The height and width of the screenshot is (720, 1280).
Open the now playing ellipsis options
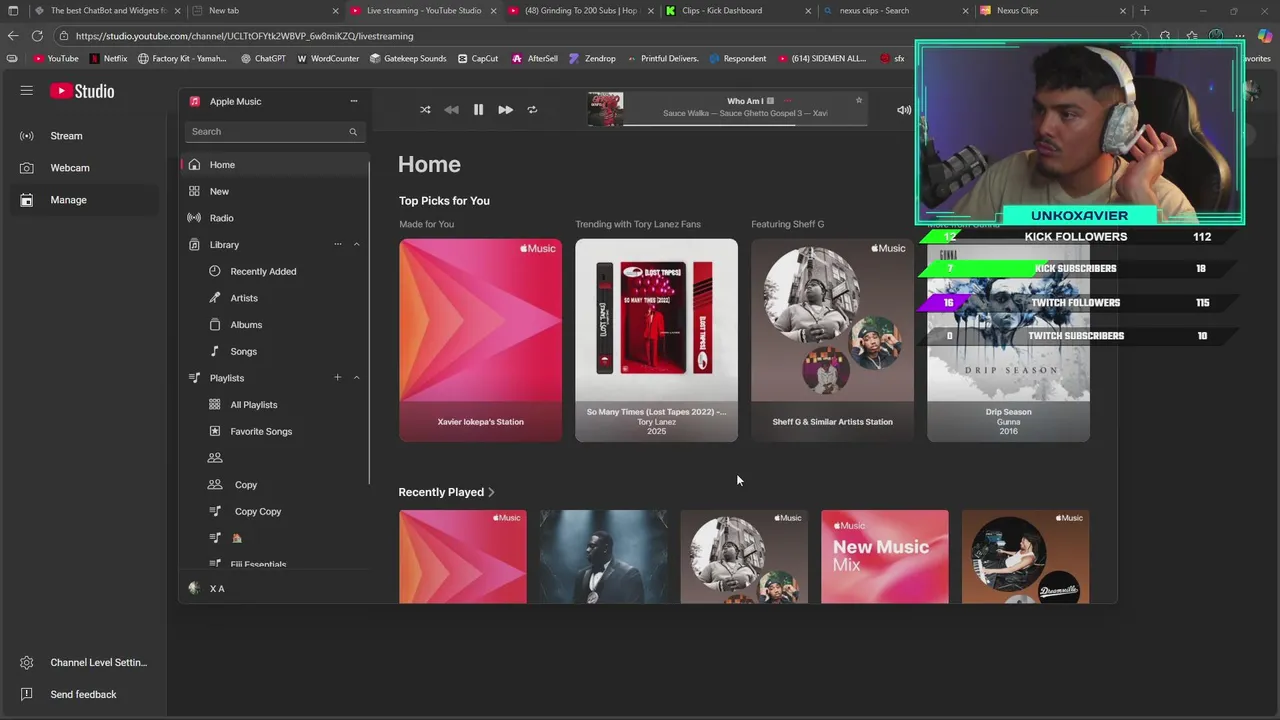(x=787, y=101)
